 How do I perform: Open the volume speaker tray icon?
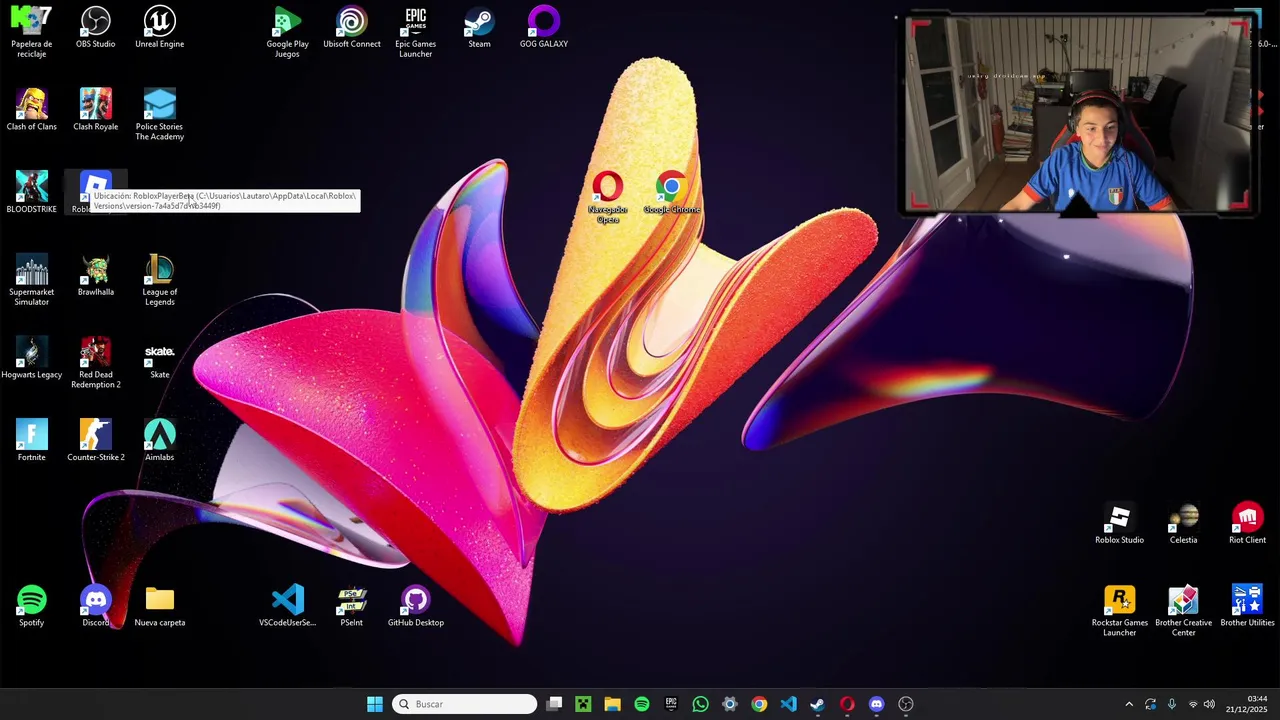1209,704
